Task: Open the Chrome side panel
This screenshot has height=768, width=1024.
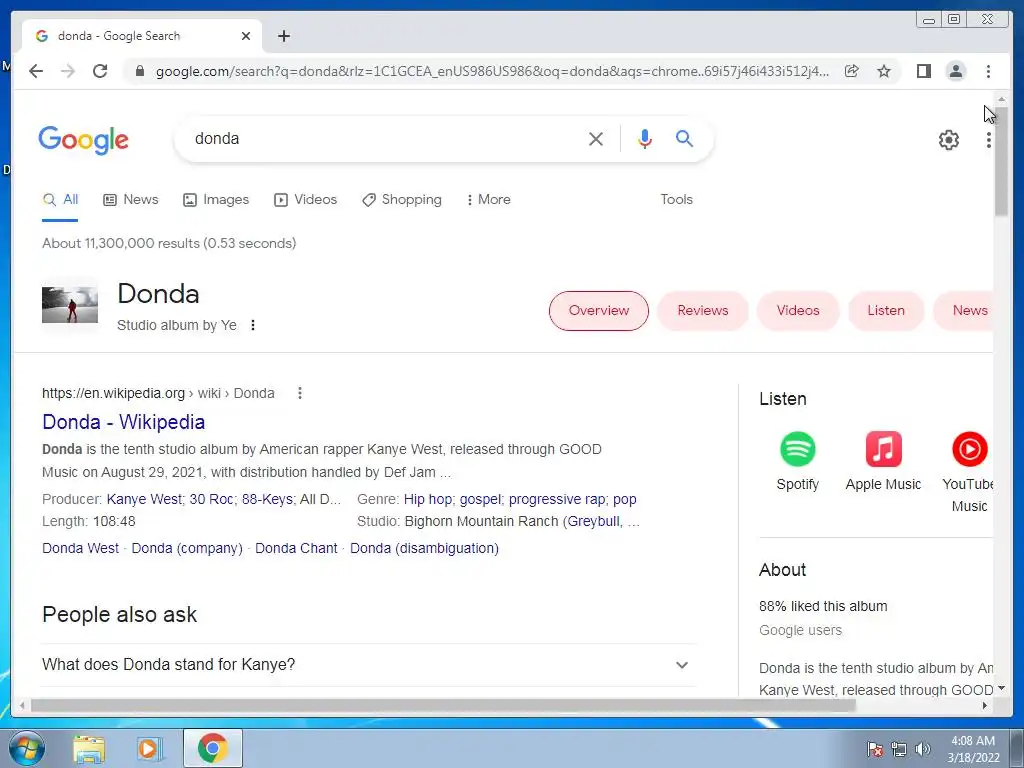Action: click(x=923, y=71)
